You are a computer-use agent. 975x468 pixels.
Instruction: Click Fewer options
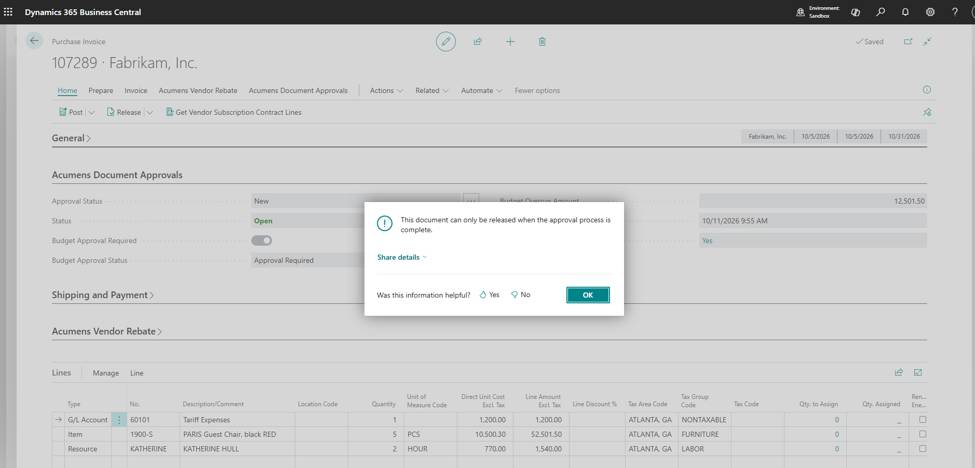(537, 91)
